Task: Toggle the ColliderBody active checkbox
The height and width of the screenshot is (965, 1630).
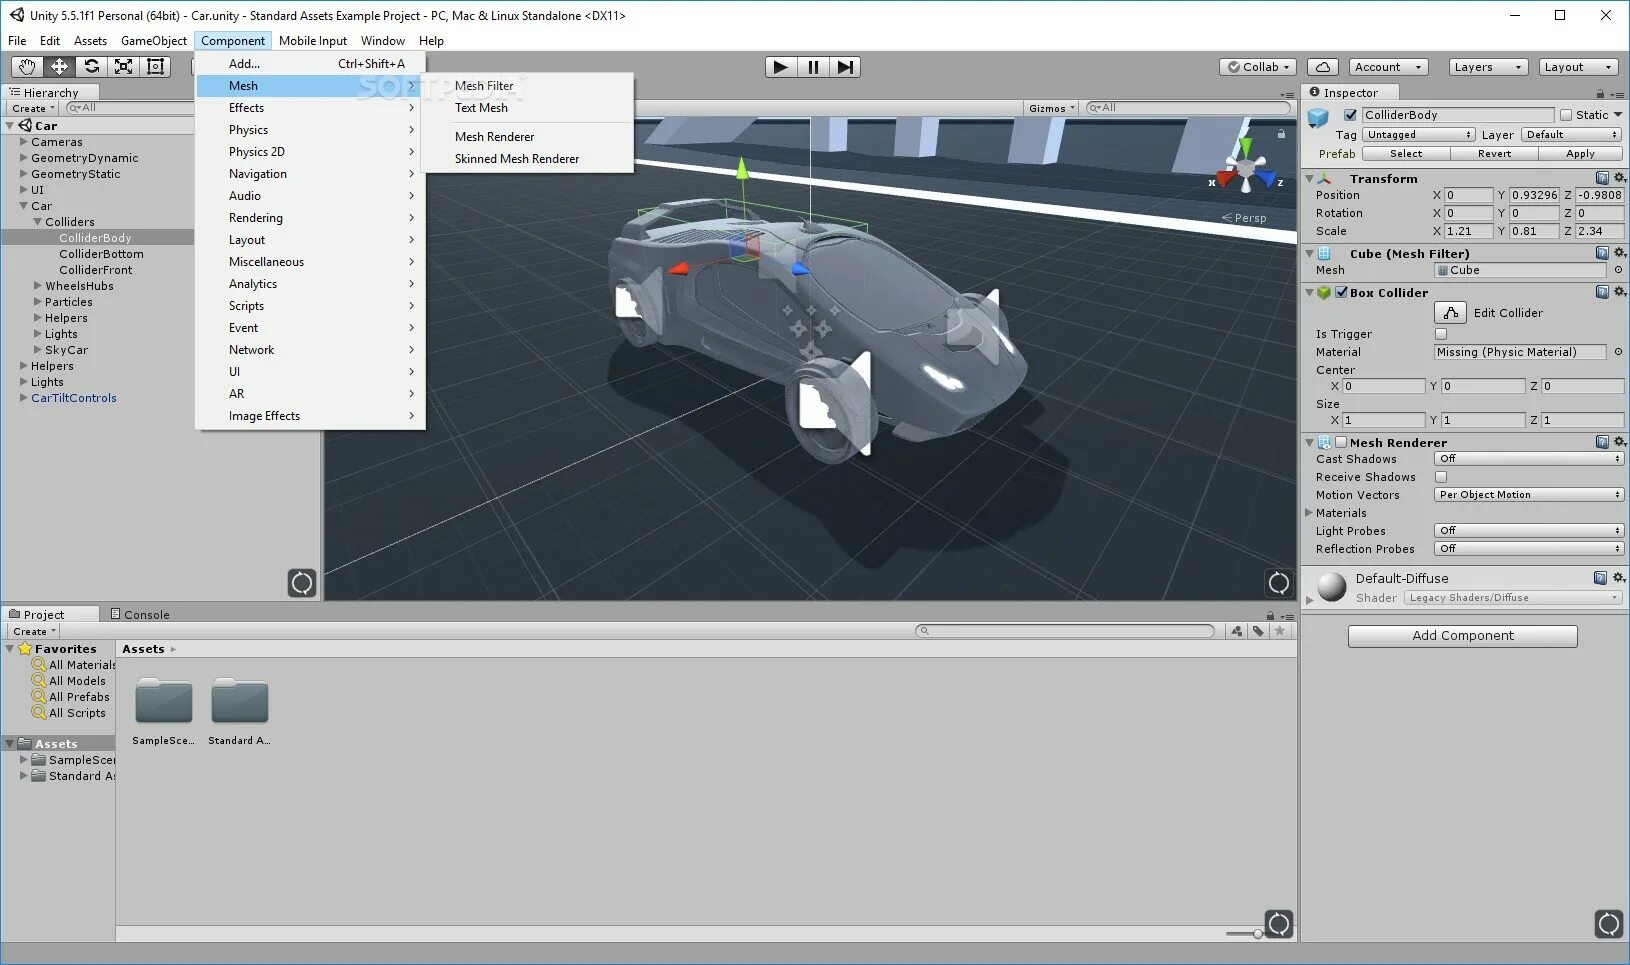Action: tap(1350, 115)
